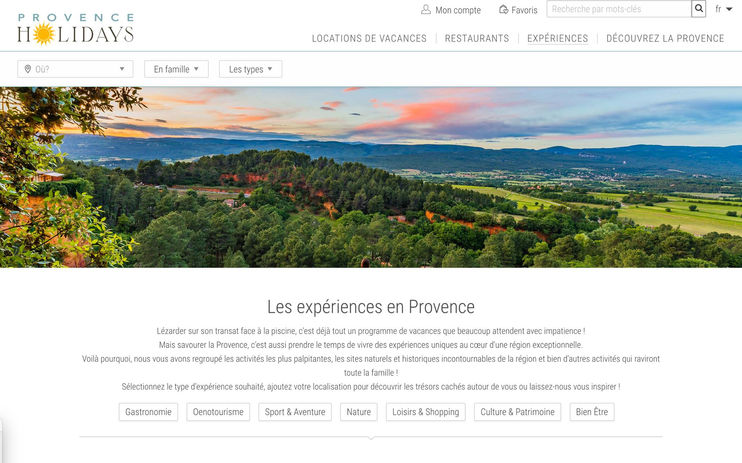Open the Locations de vacances menu
The width and height of the screenshot is (742, 463).
click(x=369, y=38)
